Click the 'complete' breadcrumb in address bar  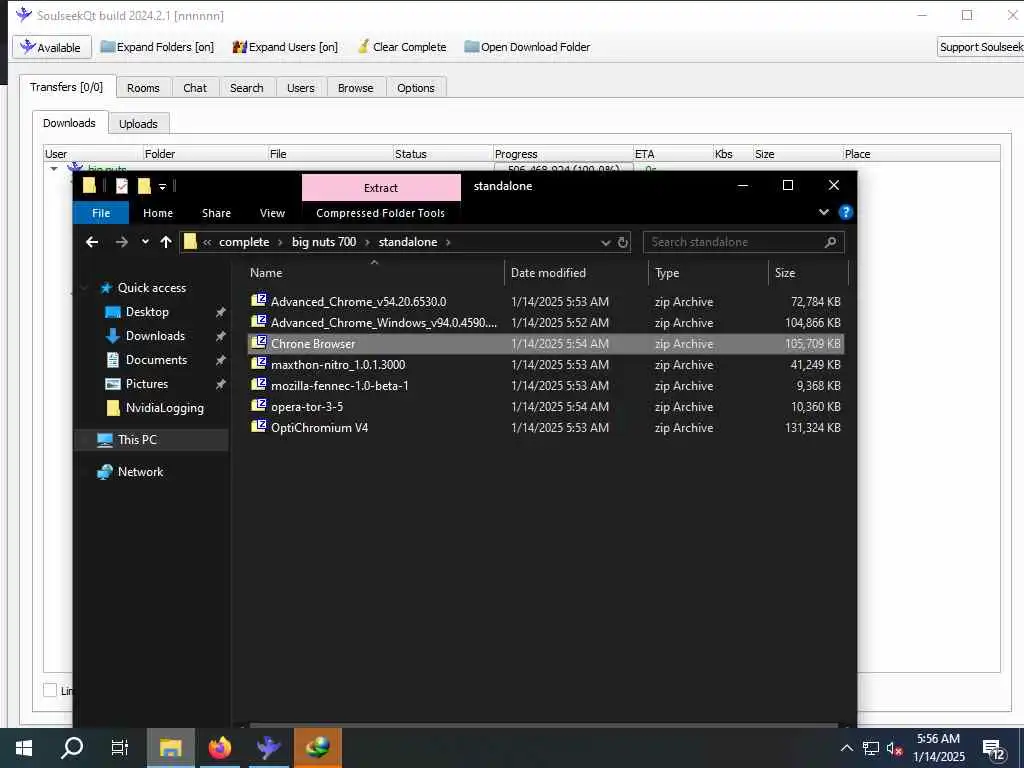click(244, 242)
